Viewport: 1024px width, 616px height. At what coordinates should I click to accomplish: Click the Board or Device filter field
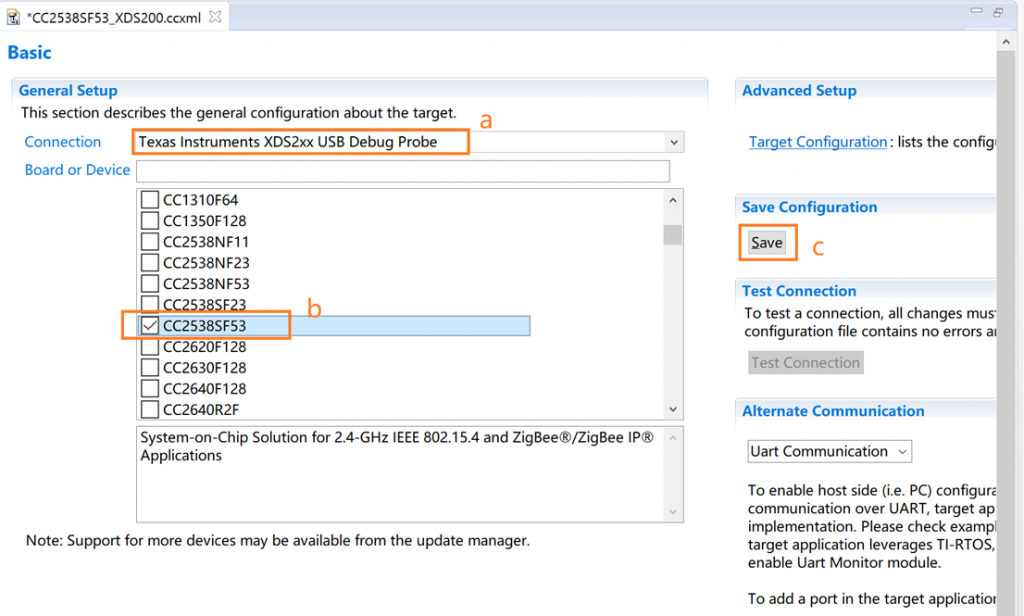pyautogui.click(x=402, y=170)
